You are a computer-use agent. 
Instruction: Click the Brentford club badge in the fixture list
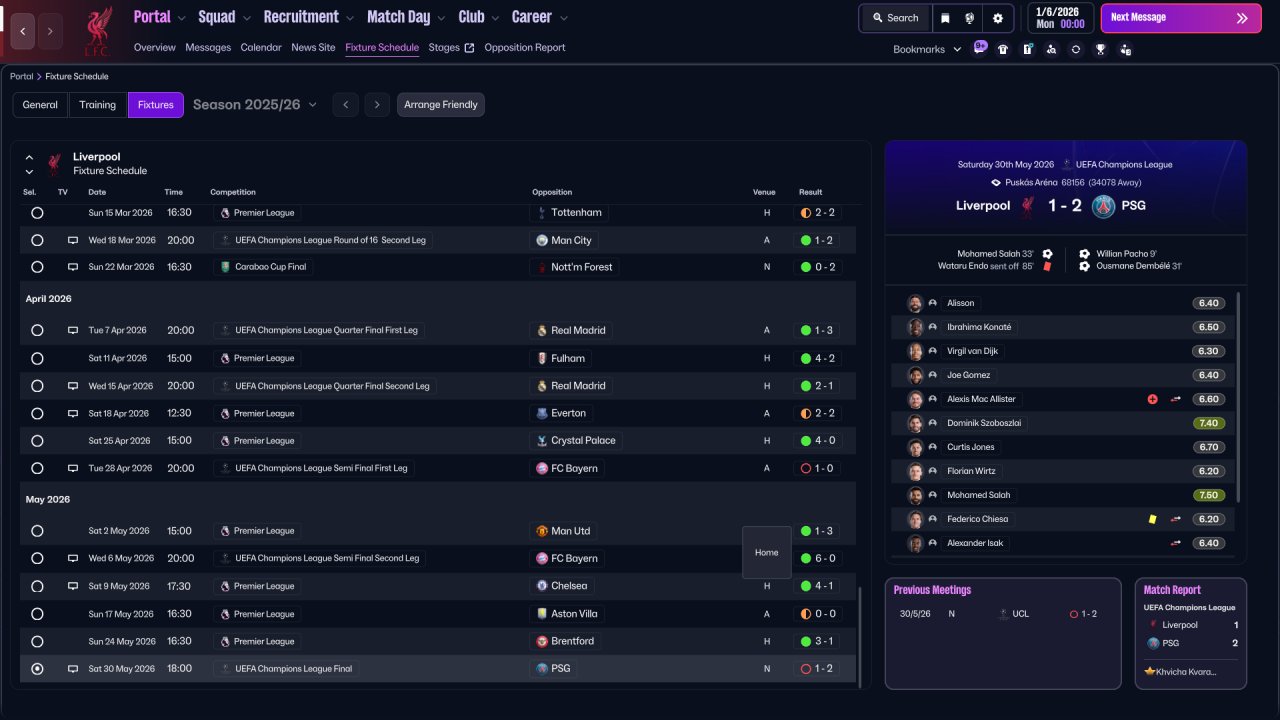[x=542, y=641]
